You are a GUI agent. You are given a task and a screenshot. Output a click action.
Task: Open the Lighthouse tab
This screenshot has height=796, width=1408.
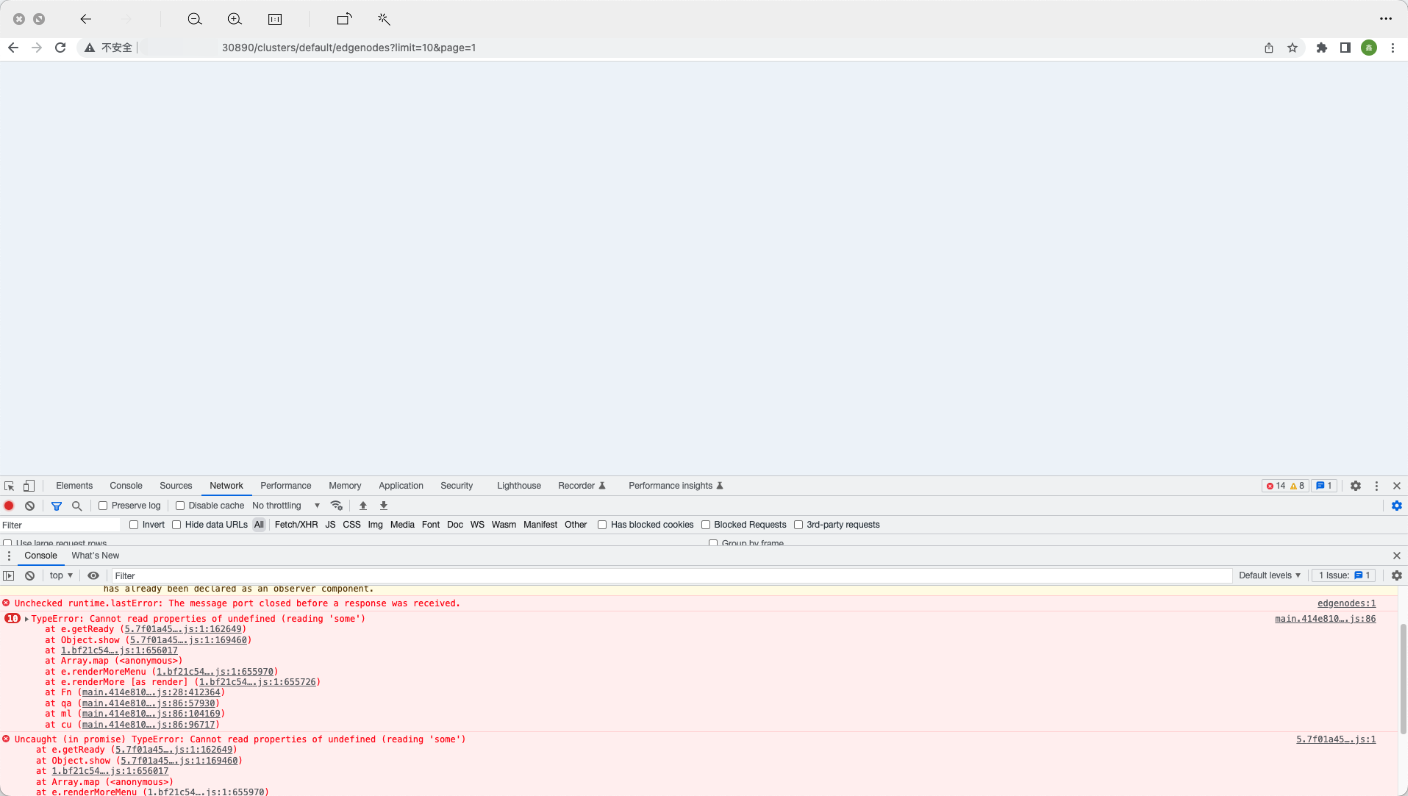click(x=519, y=486)
